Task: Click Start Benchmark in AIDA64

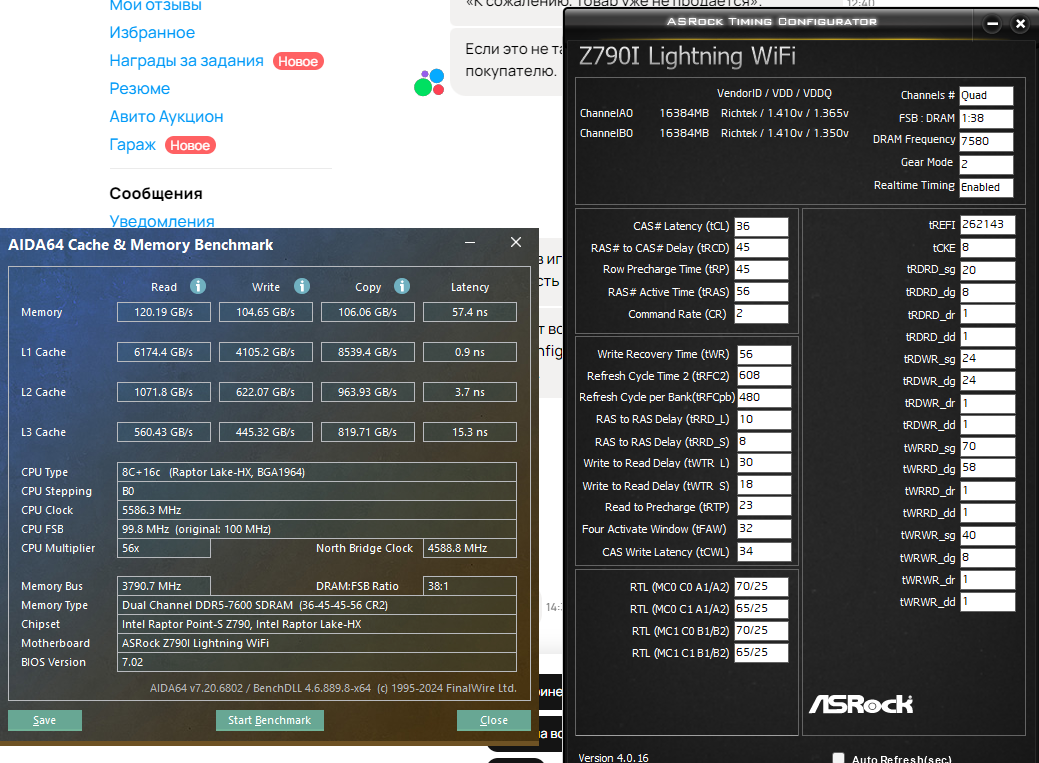Action: point(270,720)
